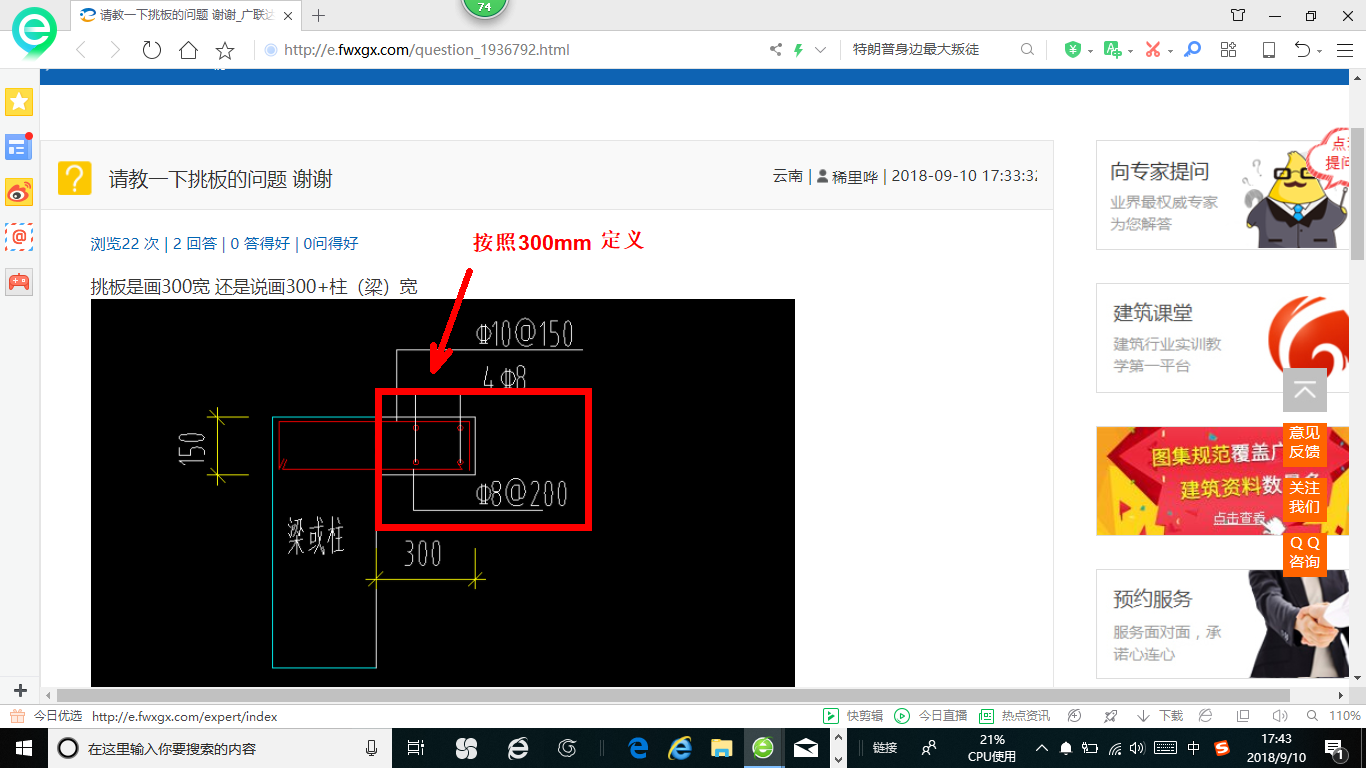Click the 图集规范 建筑资料 red banner ad
Image resolution: width=1366 pixels, height=768 pixels.
point(1223,481)
